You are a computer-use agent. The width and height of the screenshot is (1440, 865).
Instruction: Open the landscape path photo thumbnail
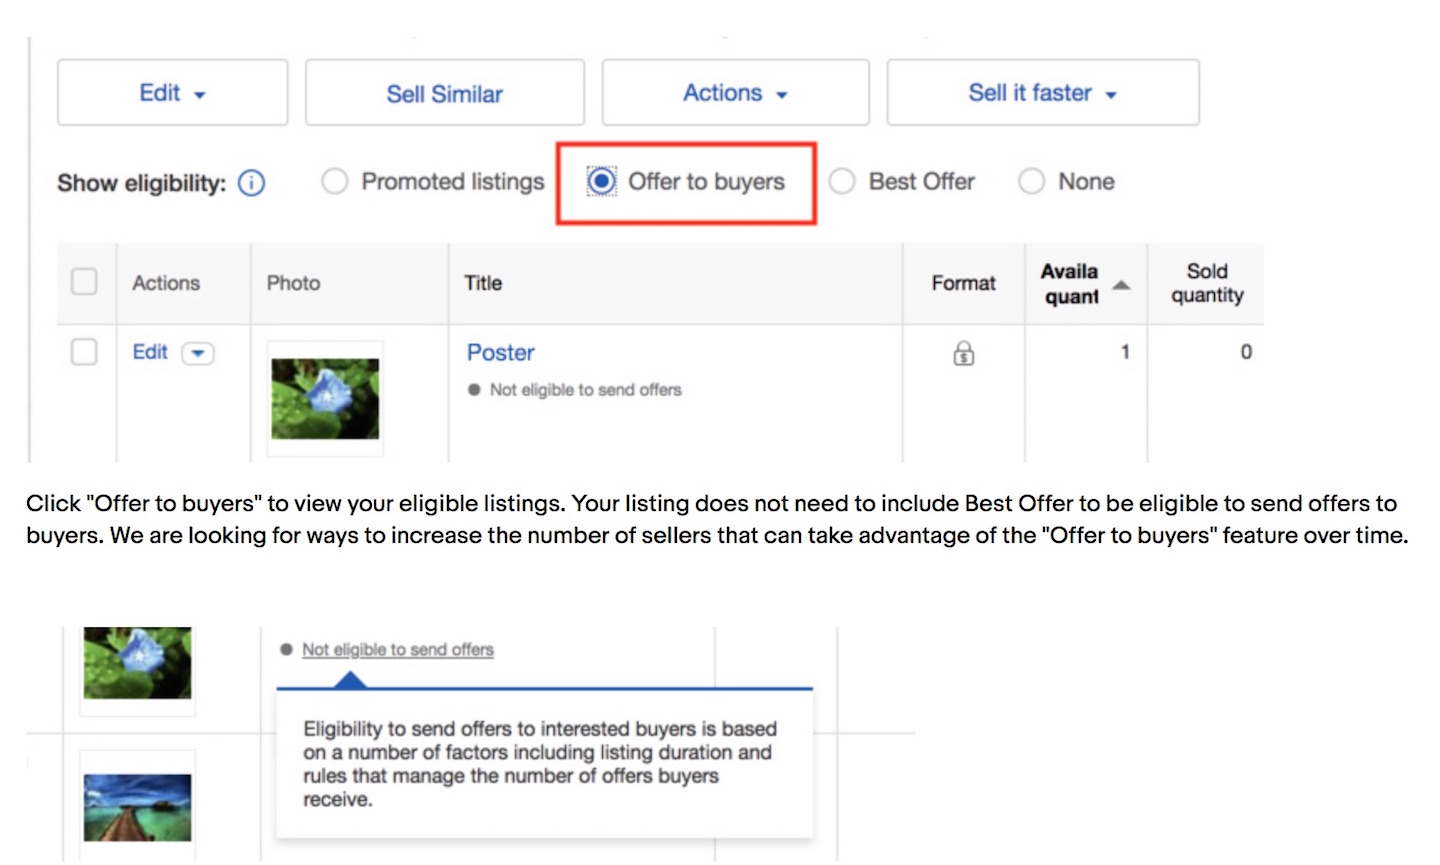(137, 807)
